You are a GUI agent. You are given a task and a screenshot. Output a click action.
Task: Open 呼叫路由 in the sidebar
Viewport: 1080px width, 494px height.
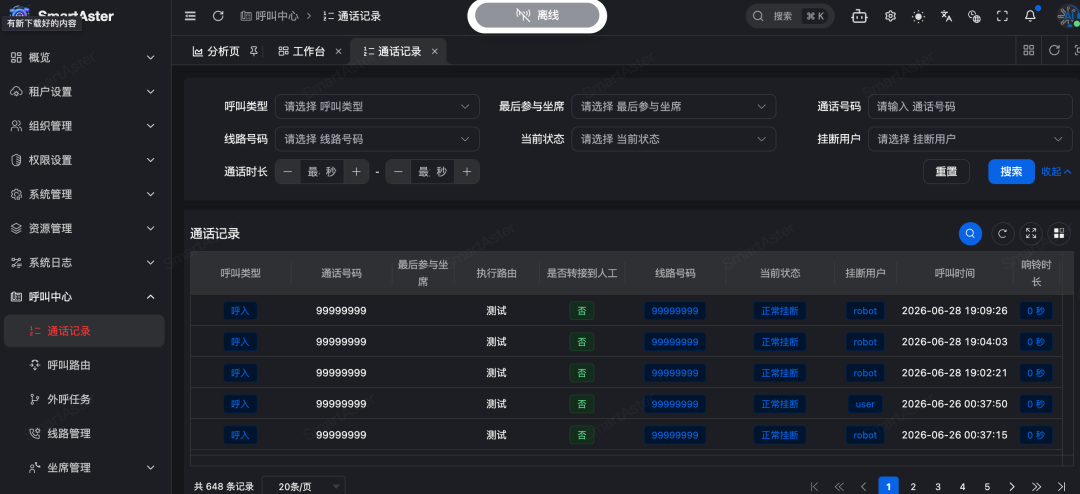[x=84, y=365]
